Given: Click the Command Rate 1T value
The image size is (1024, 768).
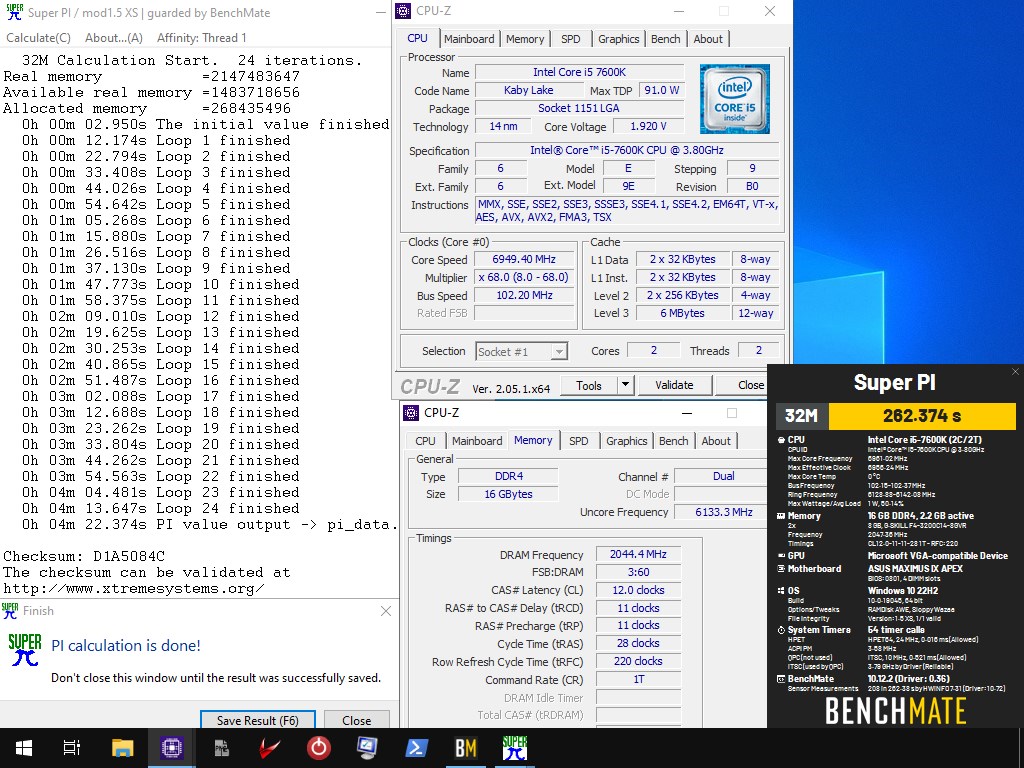Looking at the screenshot, I should tap(638, 679).
